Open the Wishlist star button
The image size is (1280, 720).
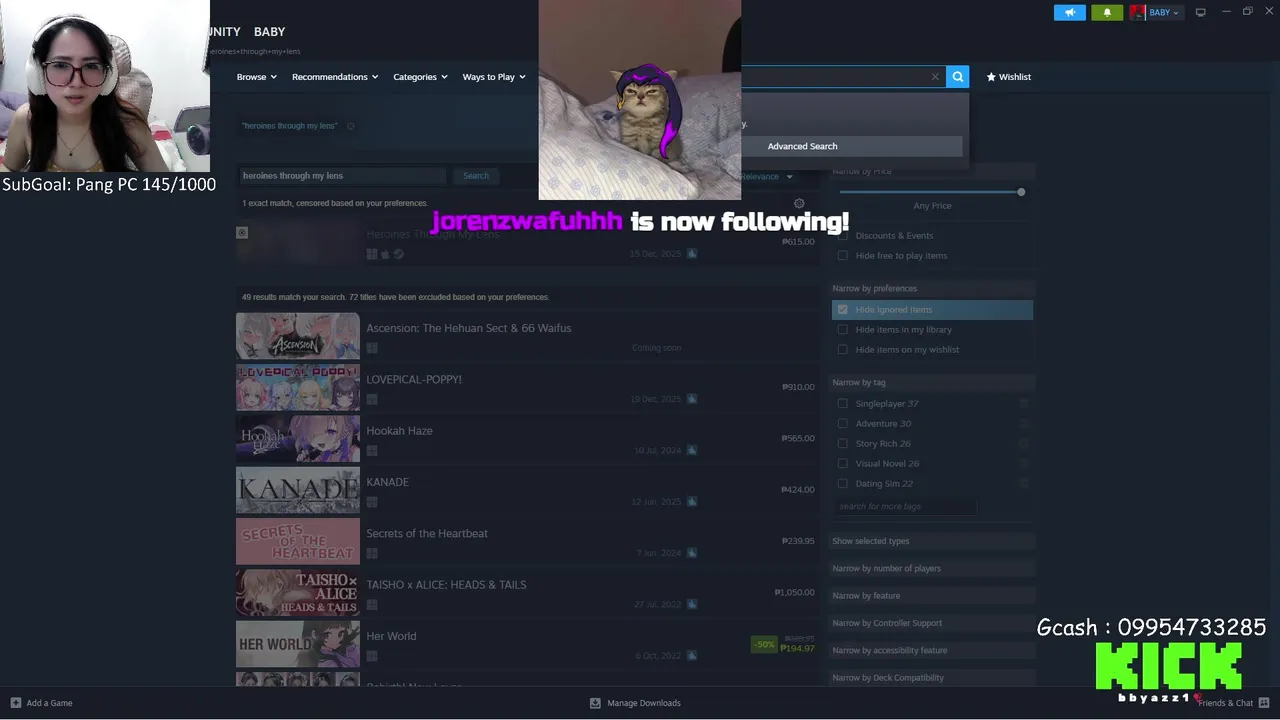[x=1008, y=77]
